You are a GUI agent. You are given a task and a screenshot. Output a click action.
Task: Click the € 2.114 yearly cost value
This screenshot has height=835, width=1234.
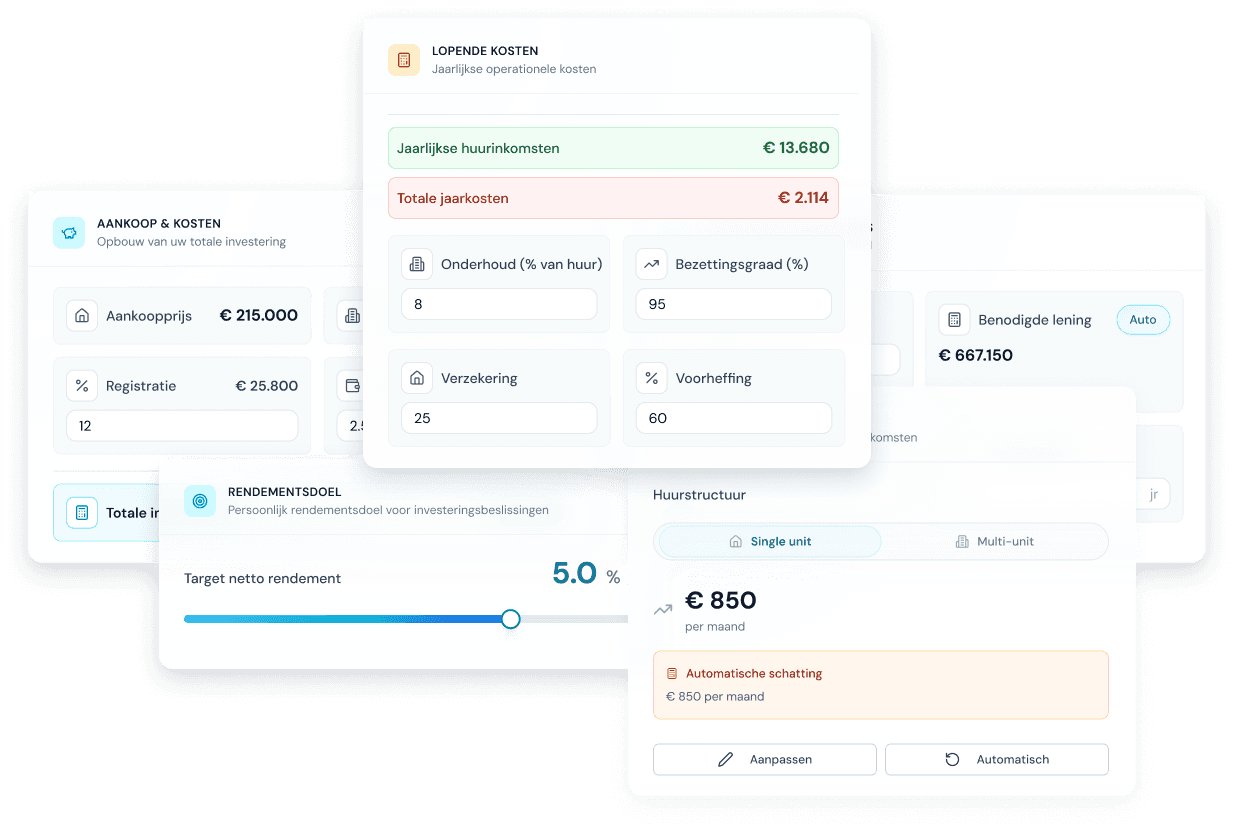click(804, 198)
